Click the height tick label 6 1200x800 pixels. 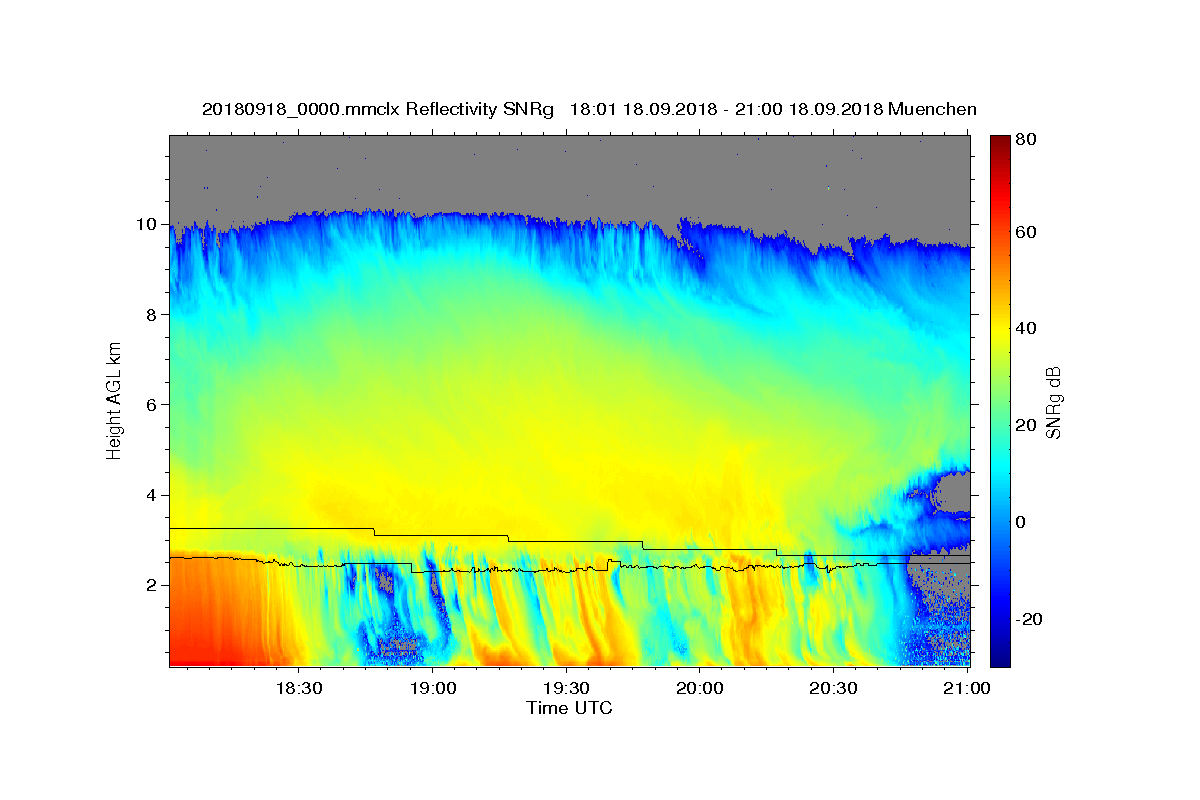(152, 404)
